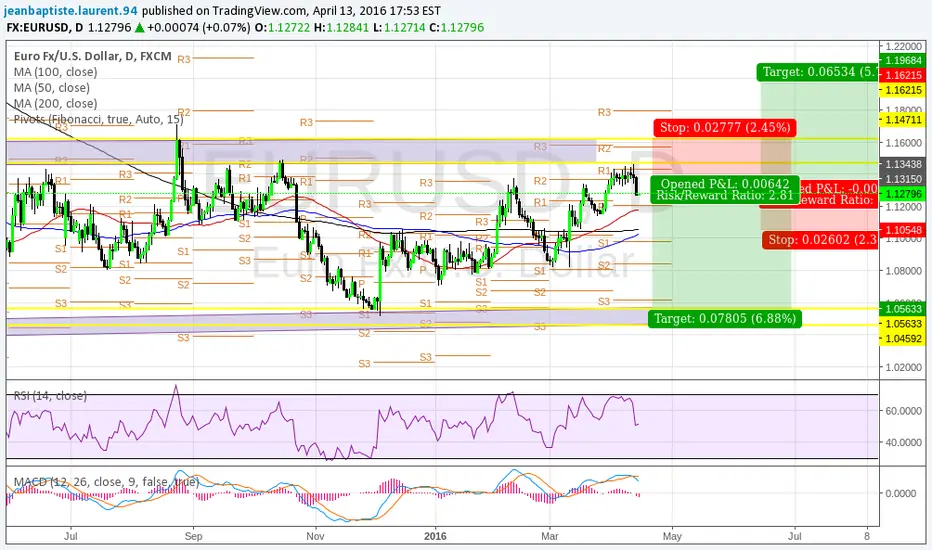Click the RSI 40.0000 scale value

903,442
